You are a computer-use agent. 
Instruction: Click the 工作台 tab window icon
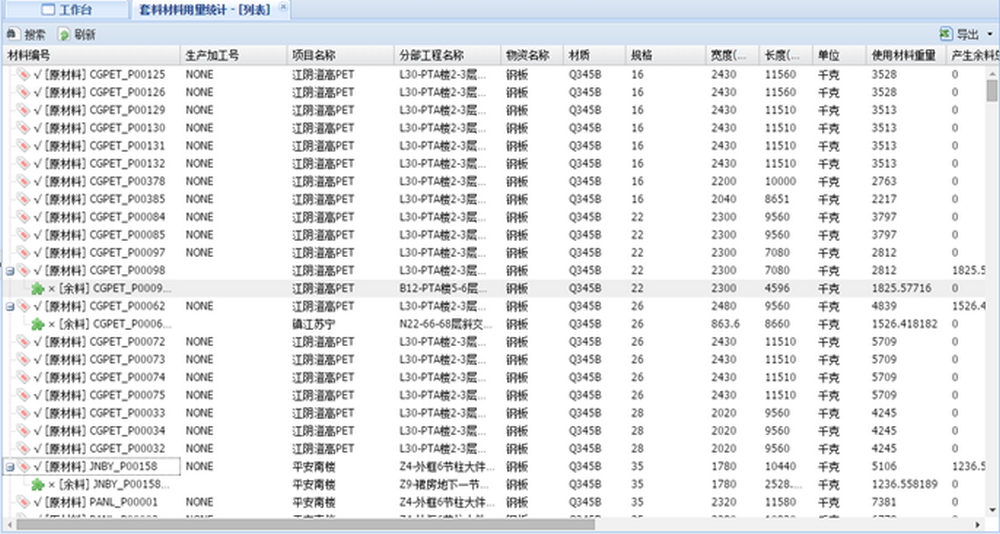(47, 10)
